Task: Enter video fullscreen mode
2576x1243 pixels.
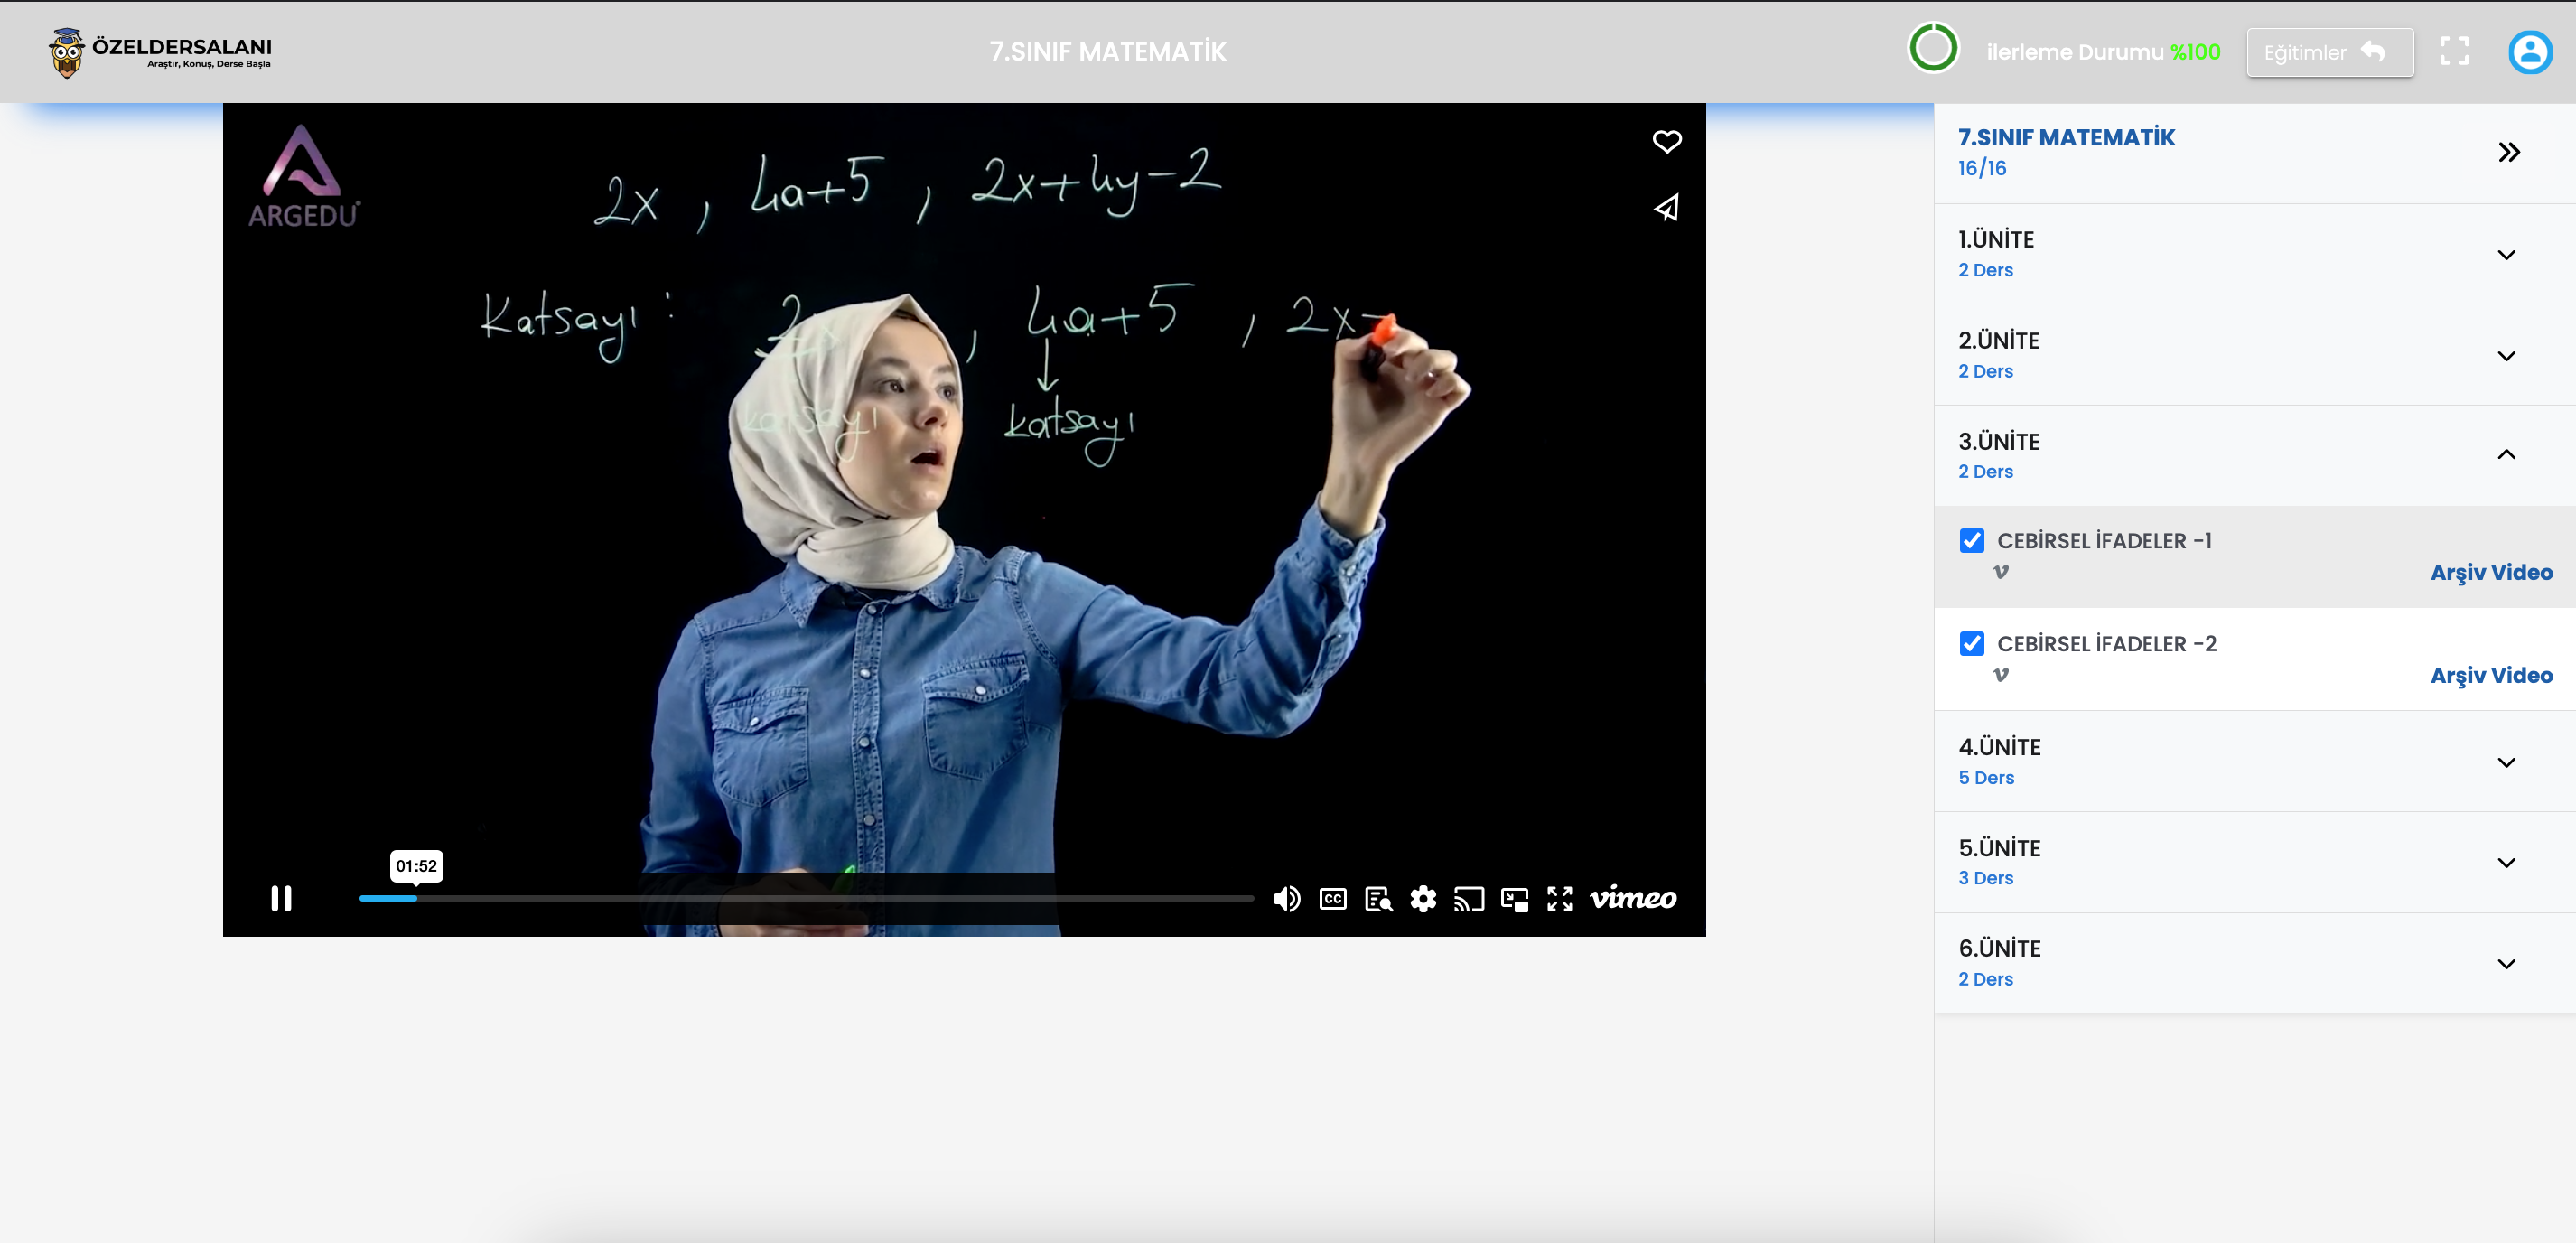Action: tap(1559, 899)
